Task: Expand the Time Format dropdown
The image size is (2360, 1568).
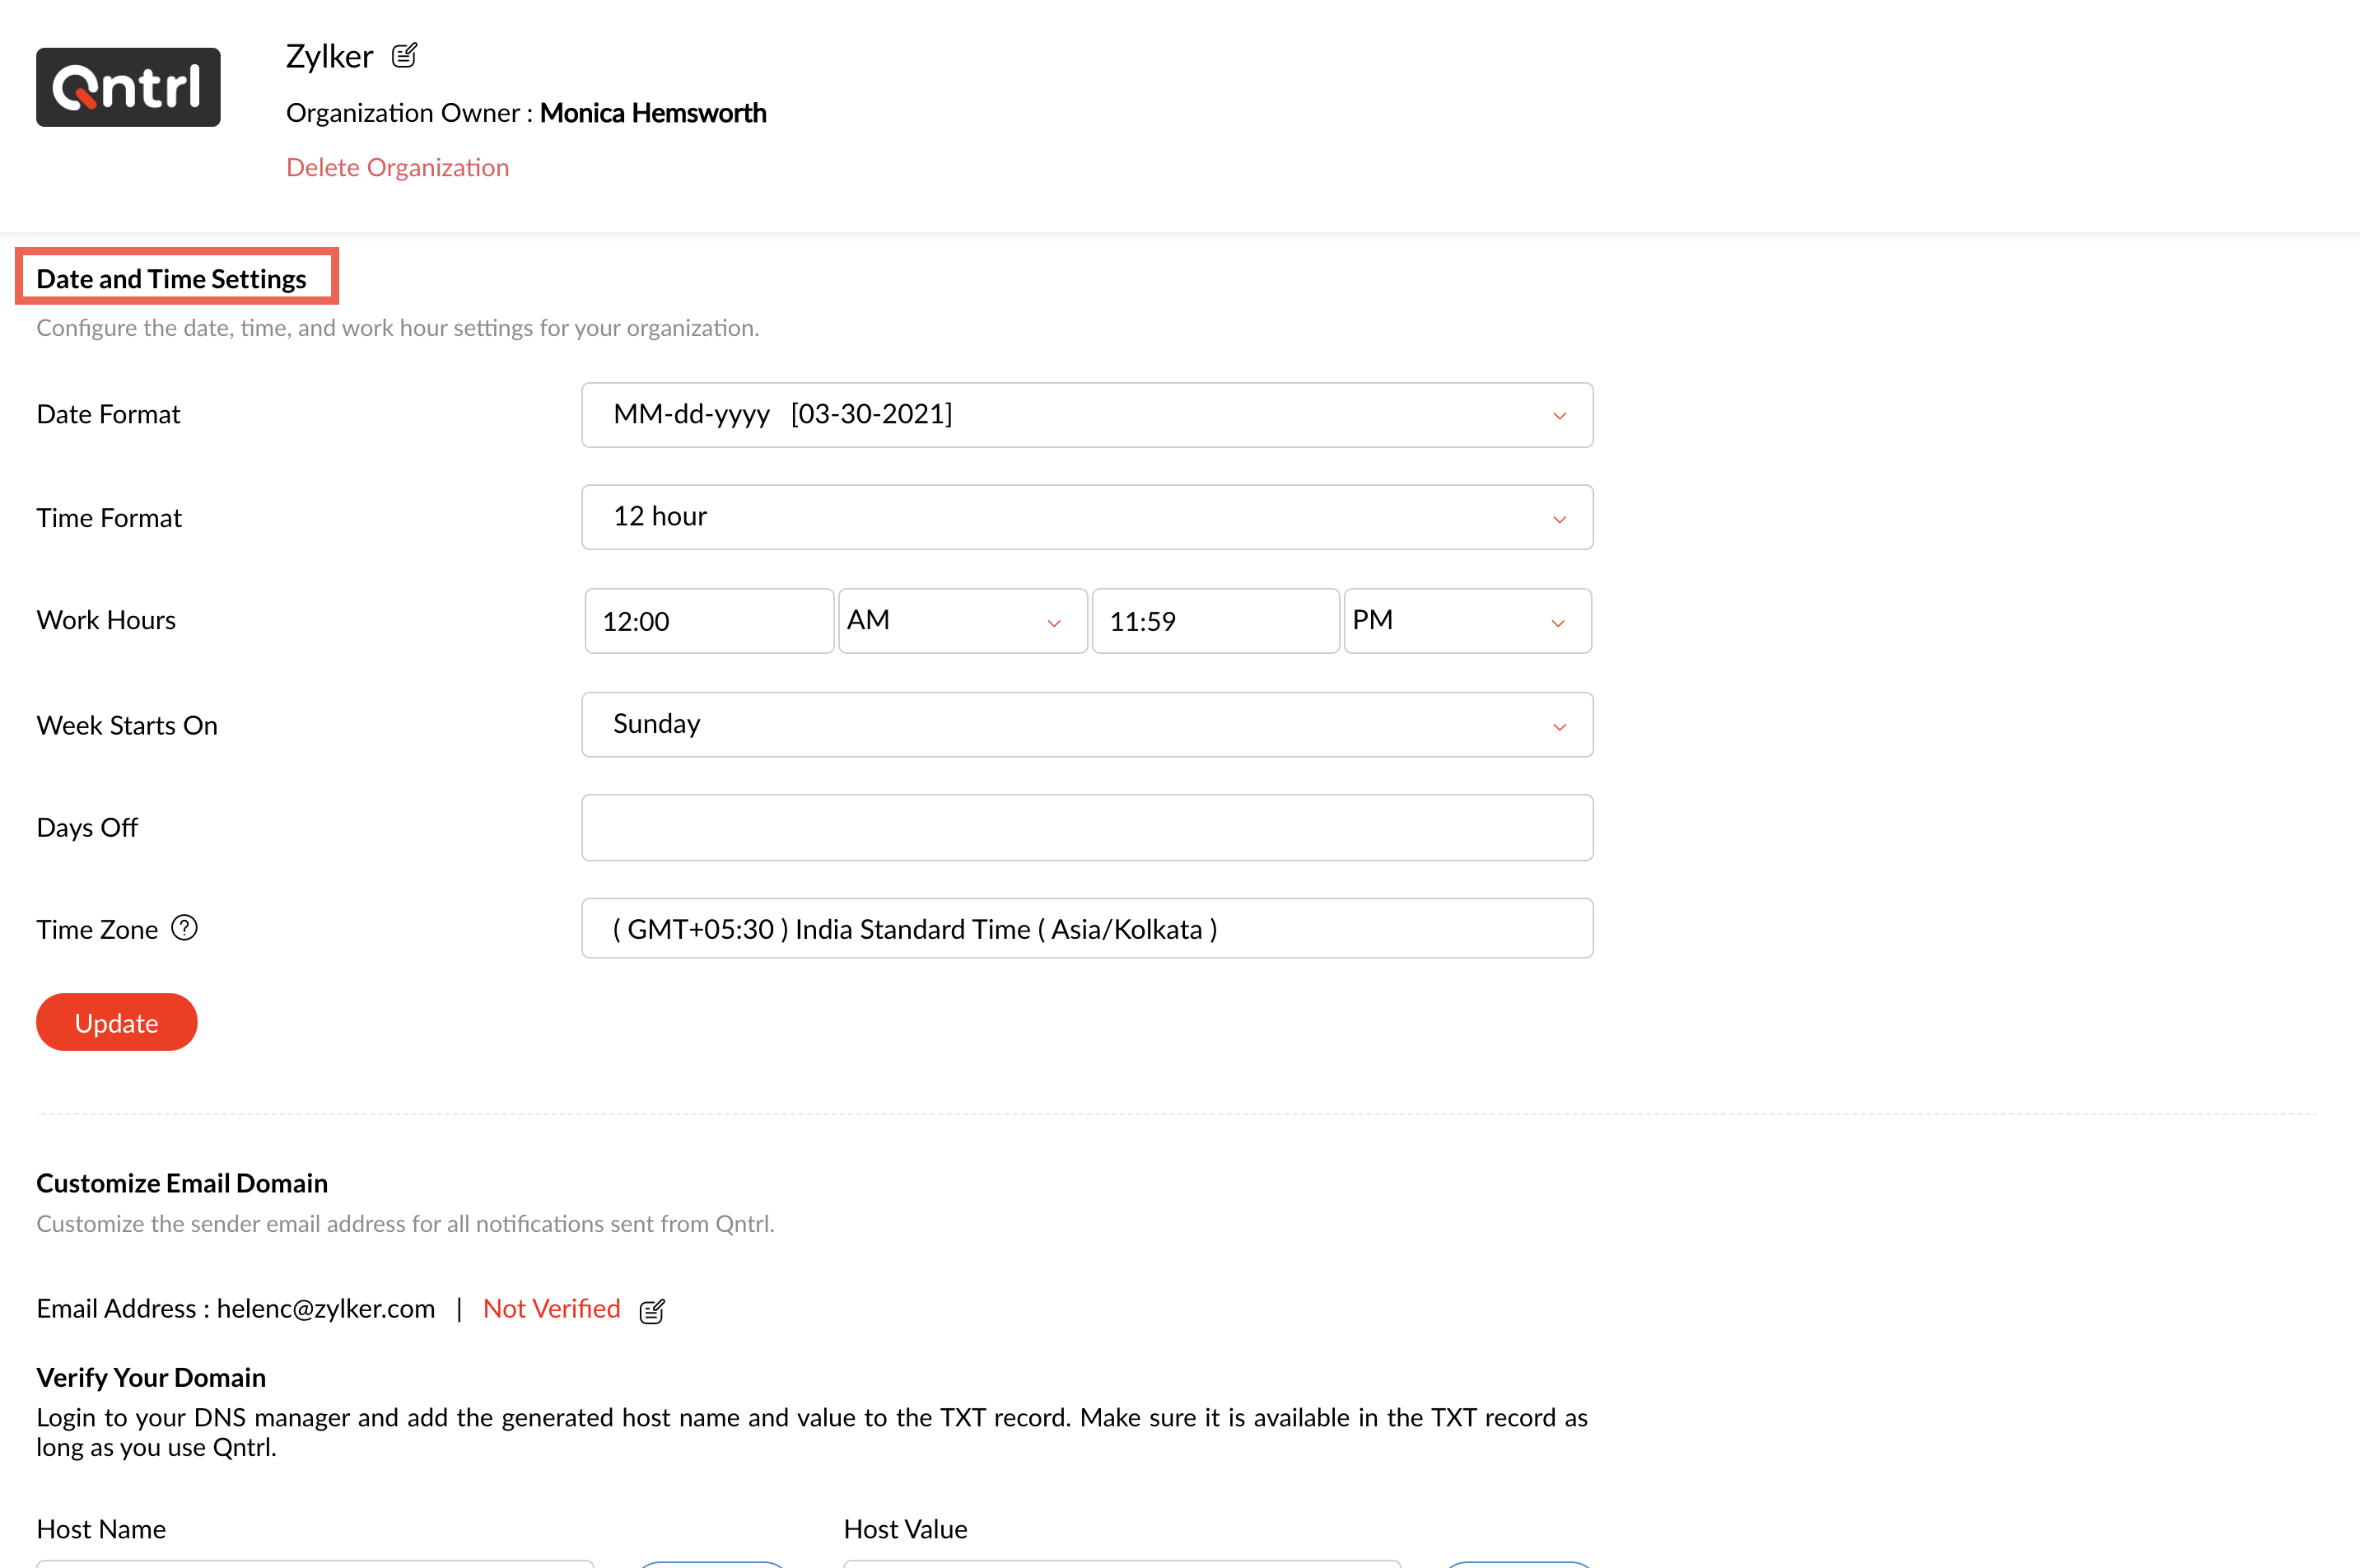Action: coord(1086,517)
